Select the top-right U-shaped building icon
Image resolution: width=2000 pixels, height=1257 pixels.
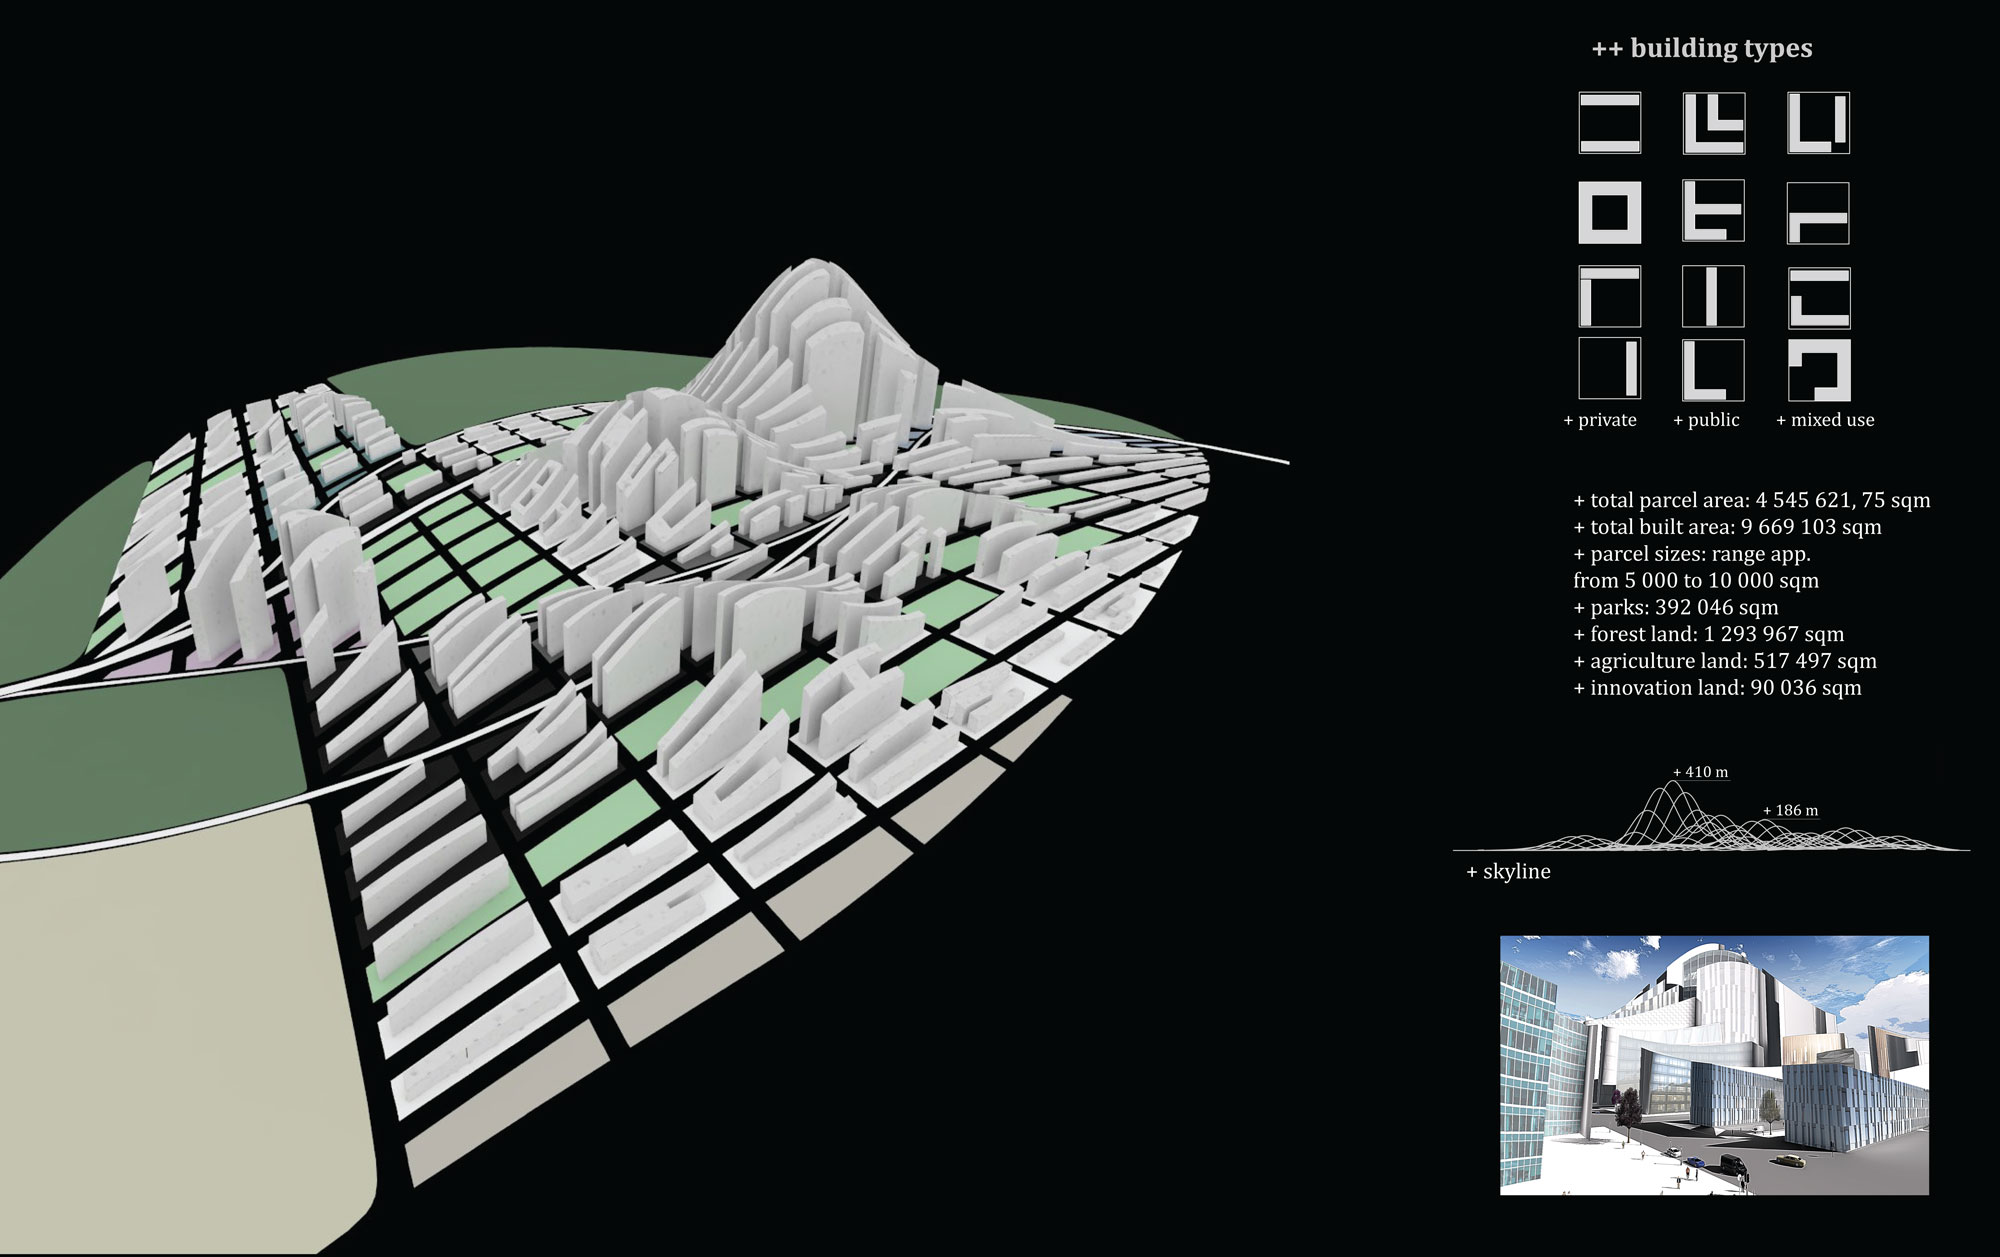coord(1819,123)
